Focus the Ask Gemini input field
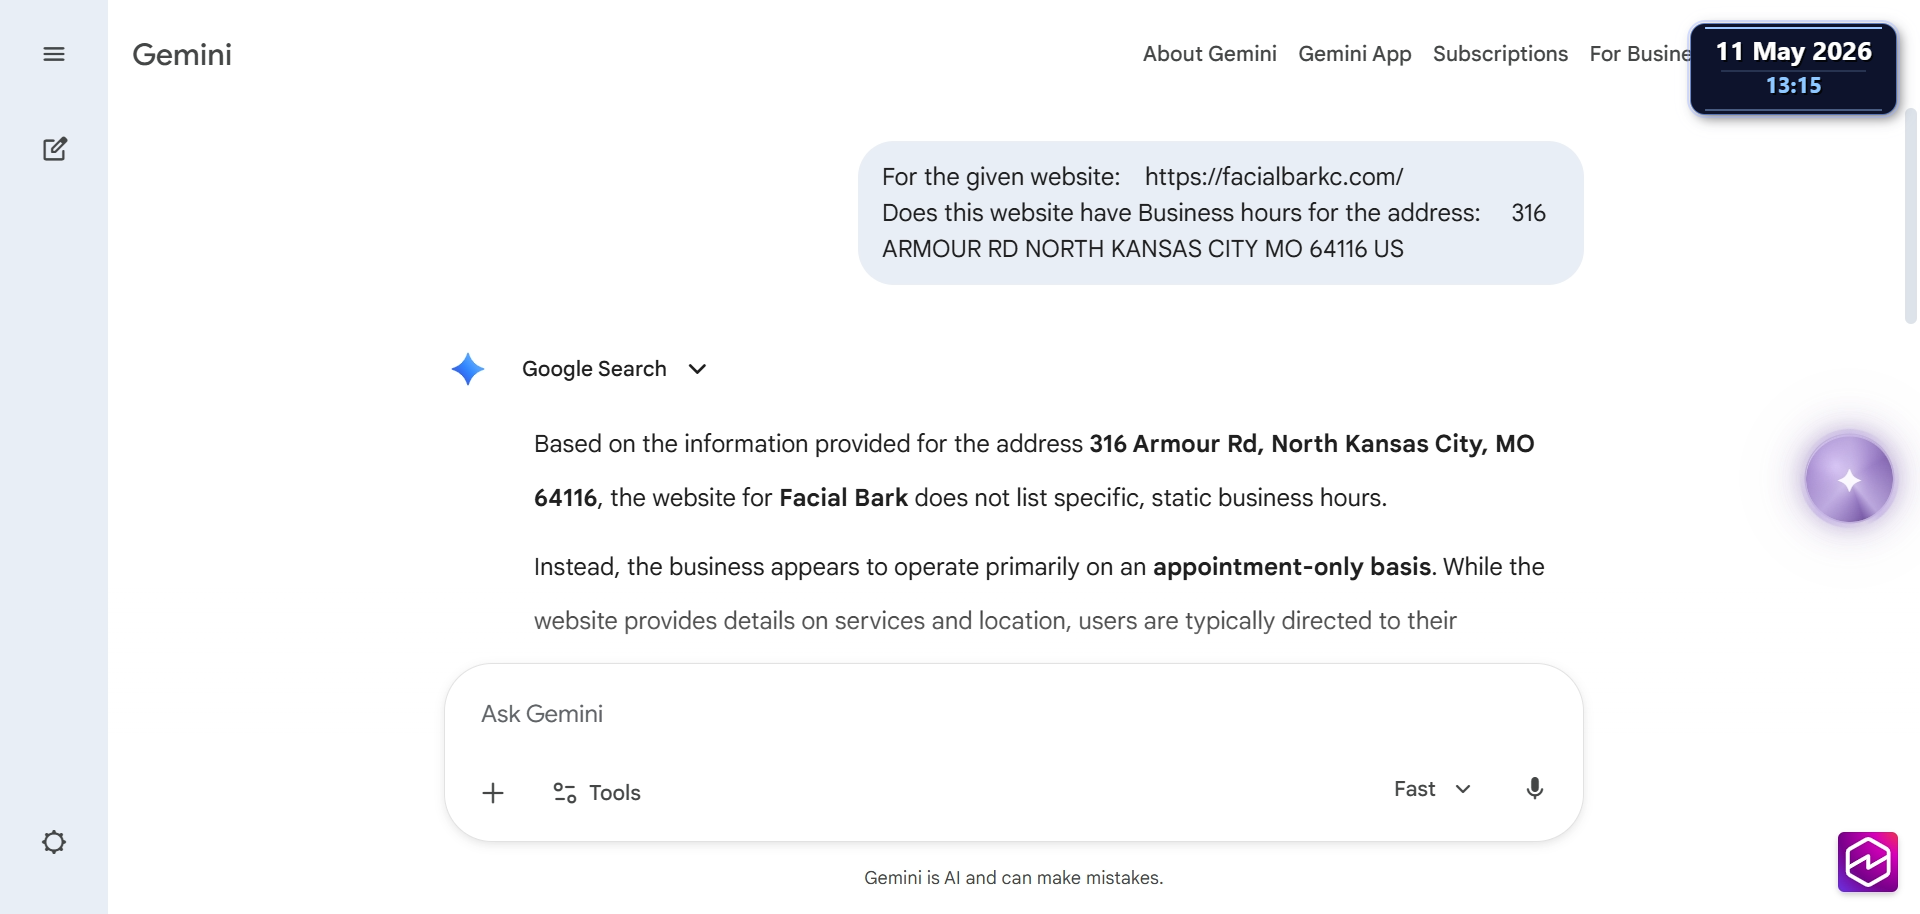Image resolution: width=1920 pixels, height=914 pixels. [x=1013, y=714]
